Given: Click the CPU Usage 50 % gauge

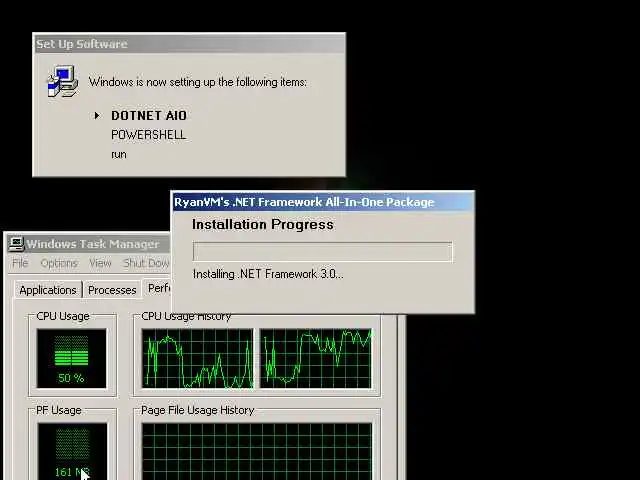Looking at the screenshot, I should pyautogui.click(x=71, y=358).
